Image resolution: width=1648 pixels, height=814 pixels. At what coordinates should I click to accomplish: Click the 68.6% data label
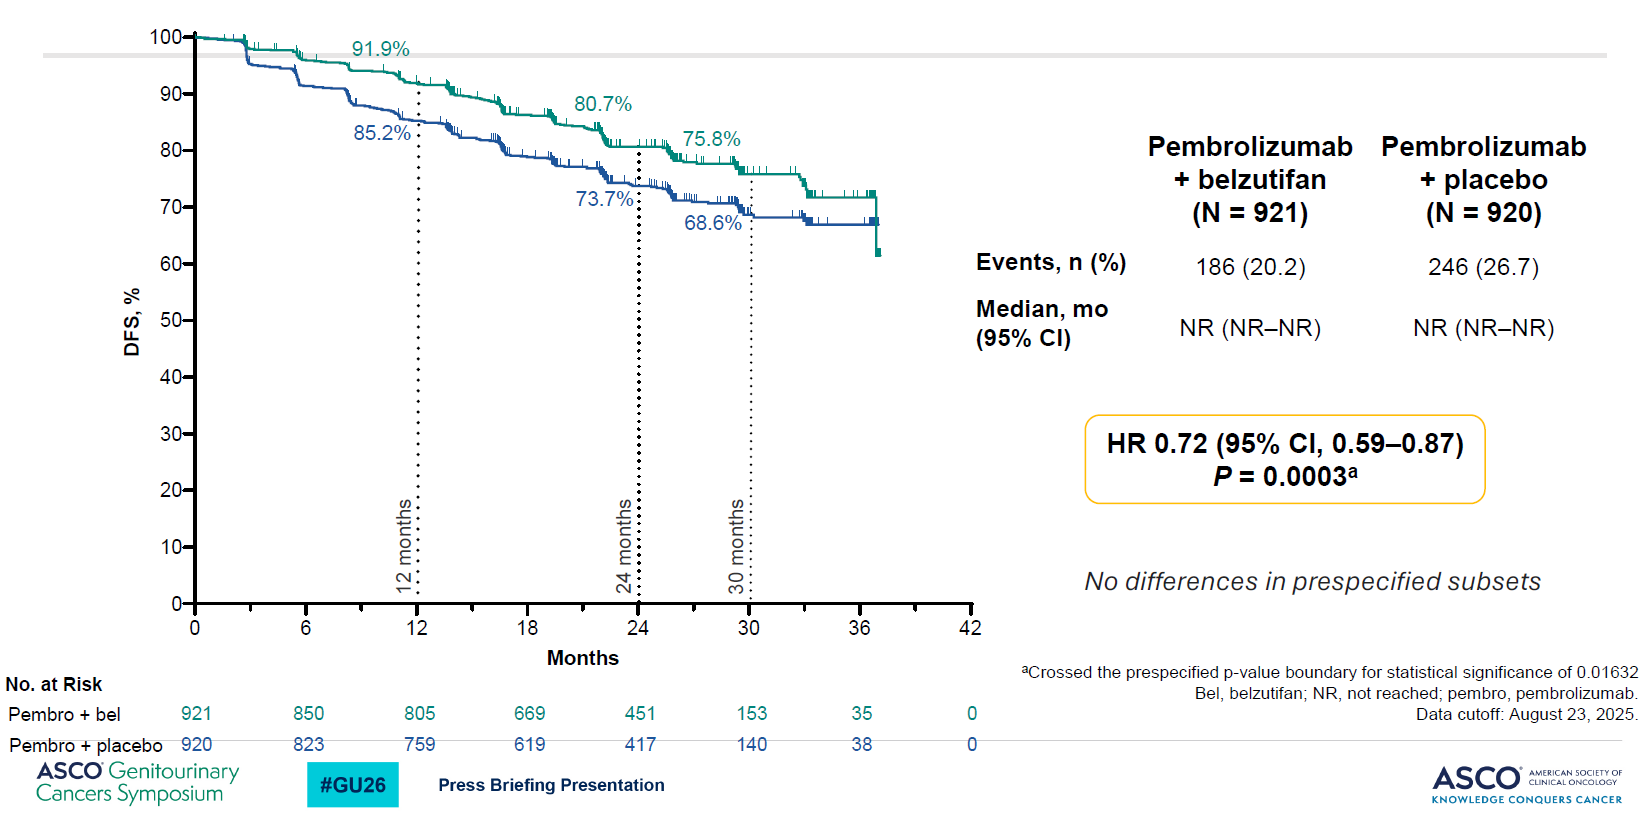(712, 223)
